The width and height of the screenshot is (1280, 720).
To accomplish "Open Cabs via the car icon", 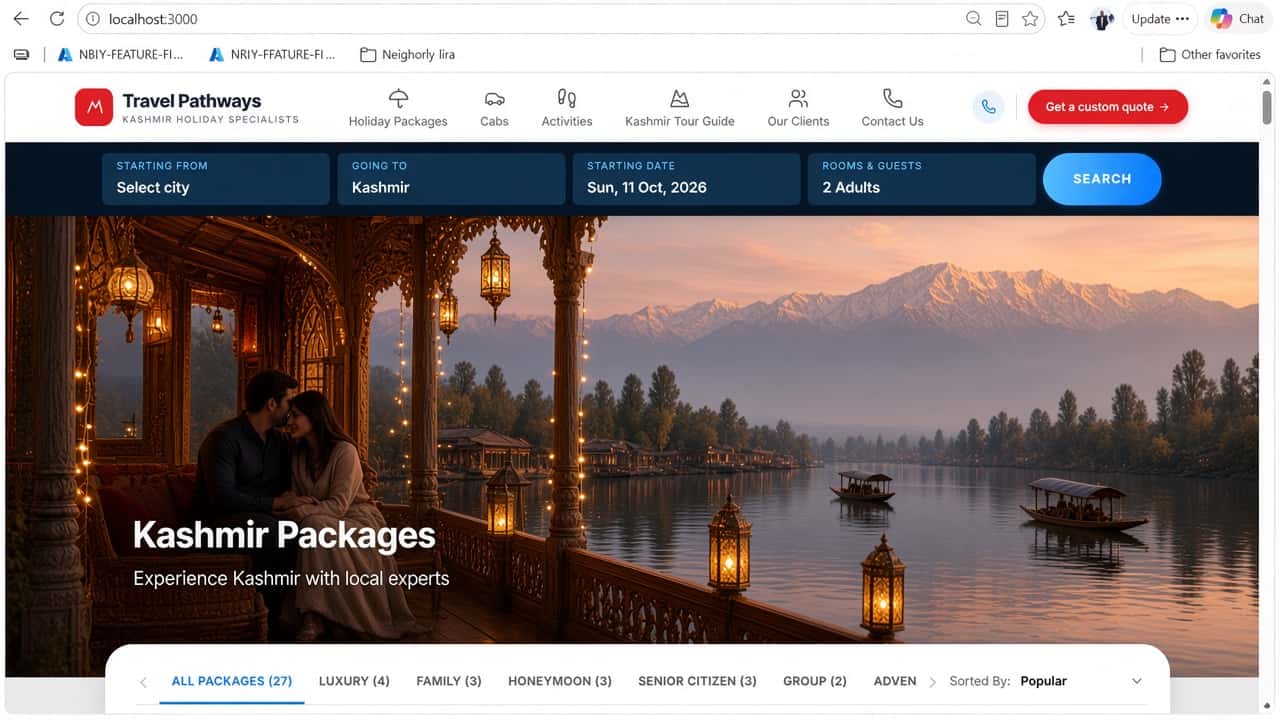I will [x=494, y=98].
